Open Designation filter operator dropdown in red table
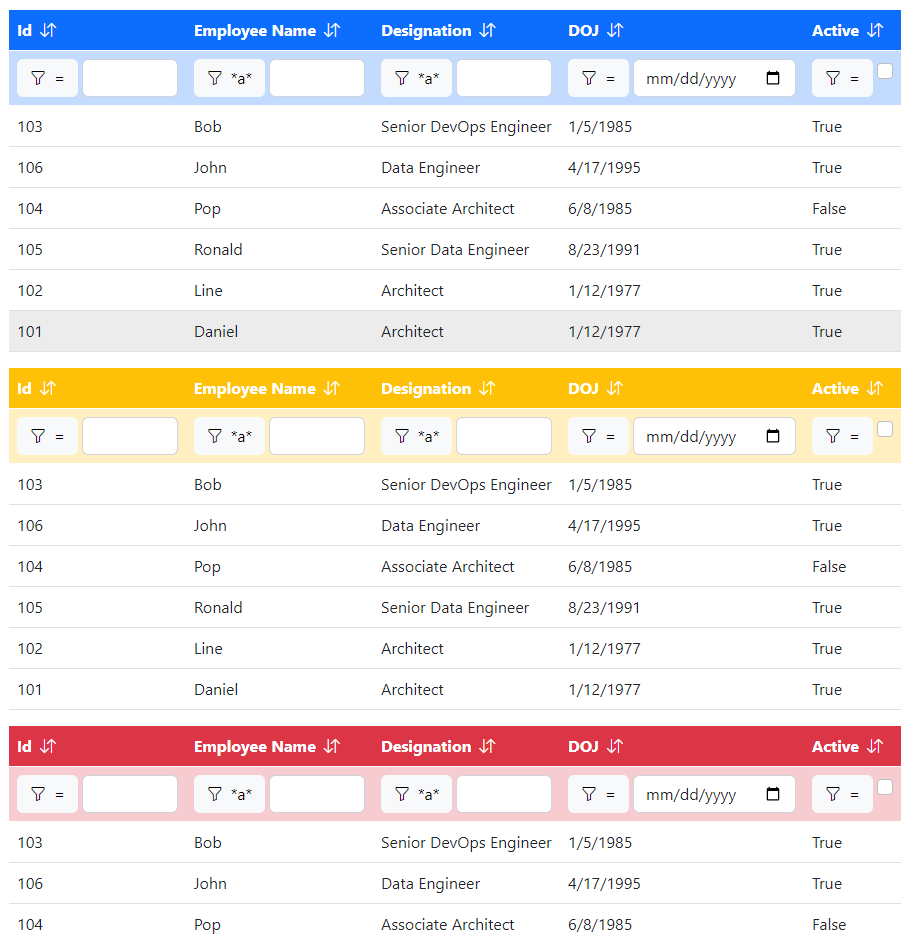This screenshot has width=911, height=942. click(x=416, y=794)
